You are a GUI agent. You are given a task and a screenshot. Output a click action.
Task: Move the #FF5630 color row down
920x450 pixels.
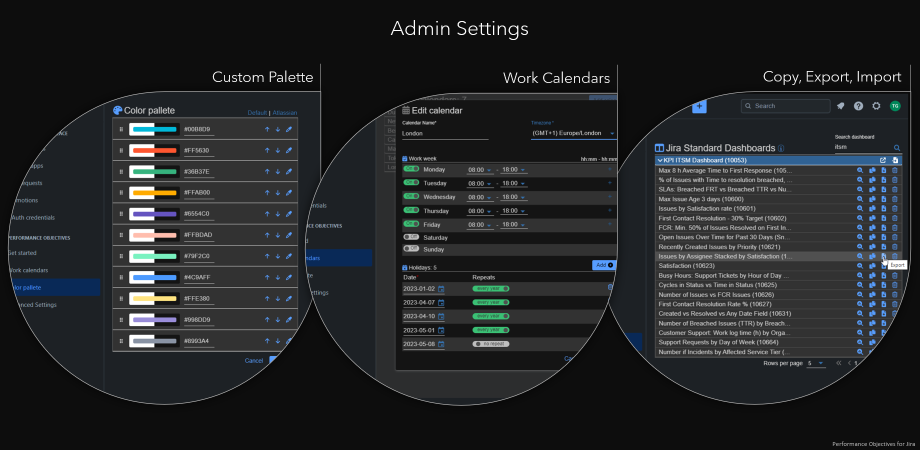coord(278,150)
